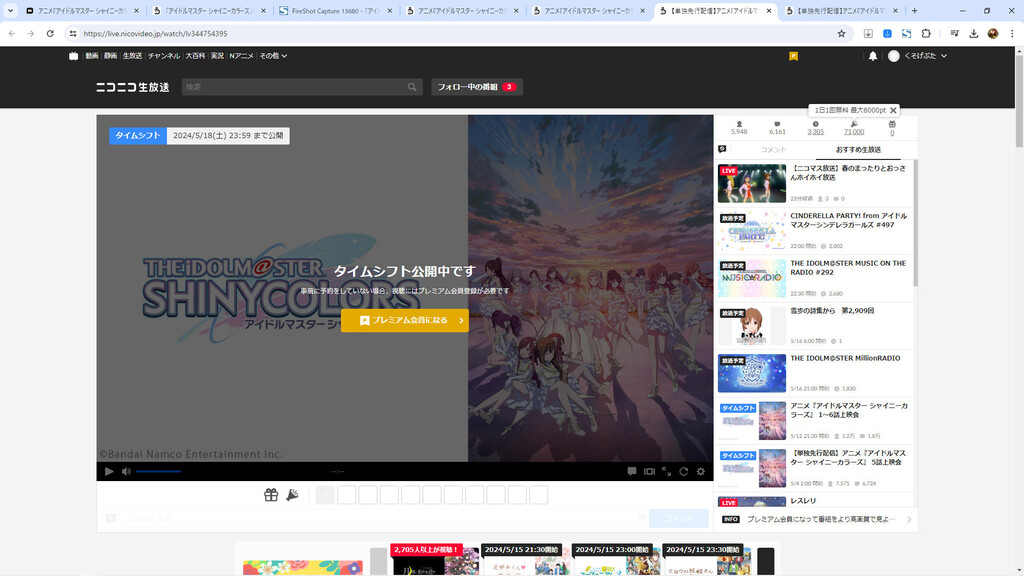Screen dimensions: 1024x576
Task: Open THE IDOLM@STER MillionRADIO program
Action: tap(814, 374)
